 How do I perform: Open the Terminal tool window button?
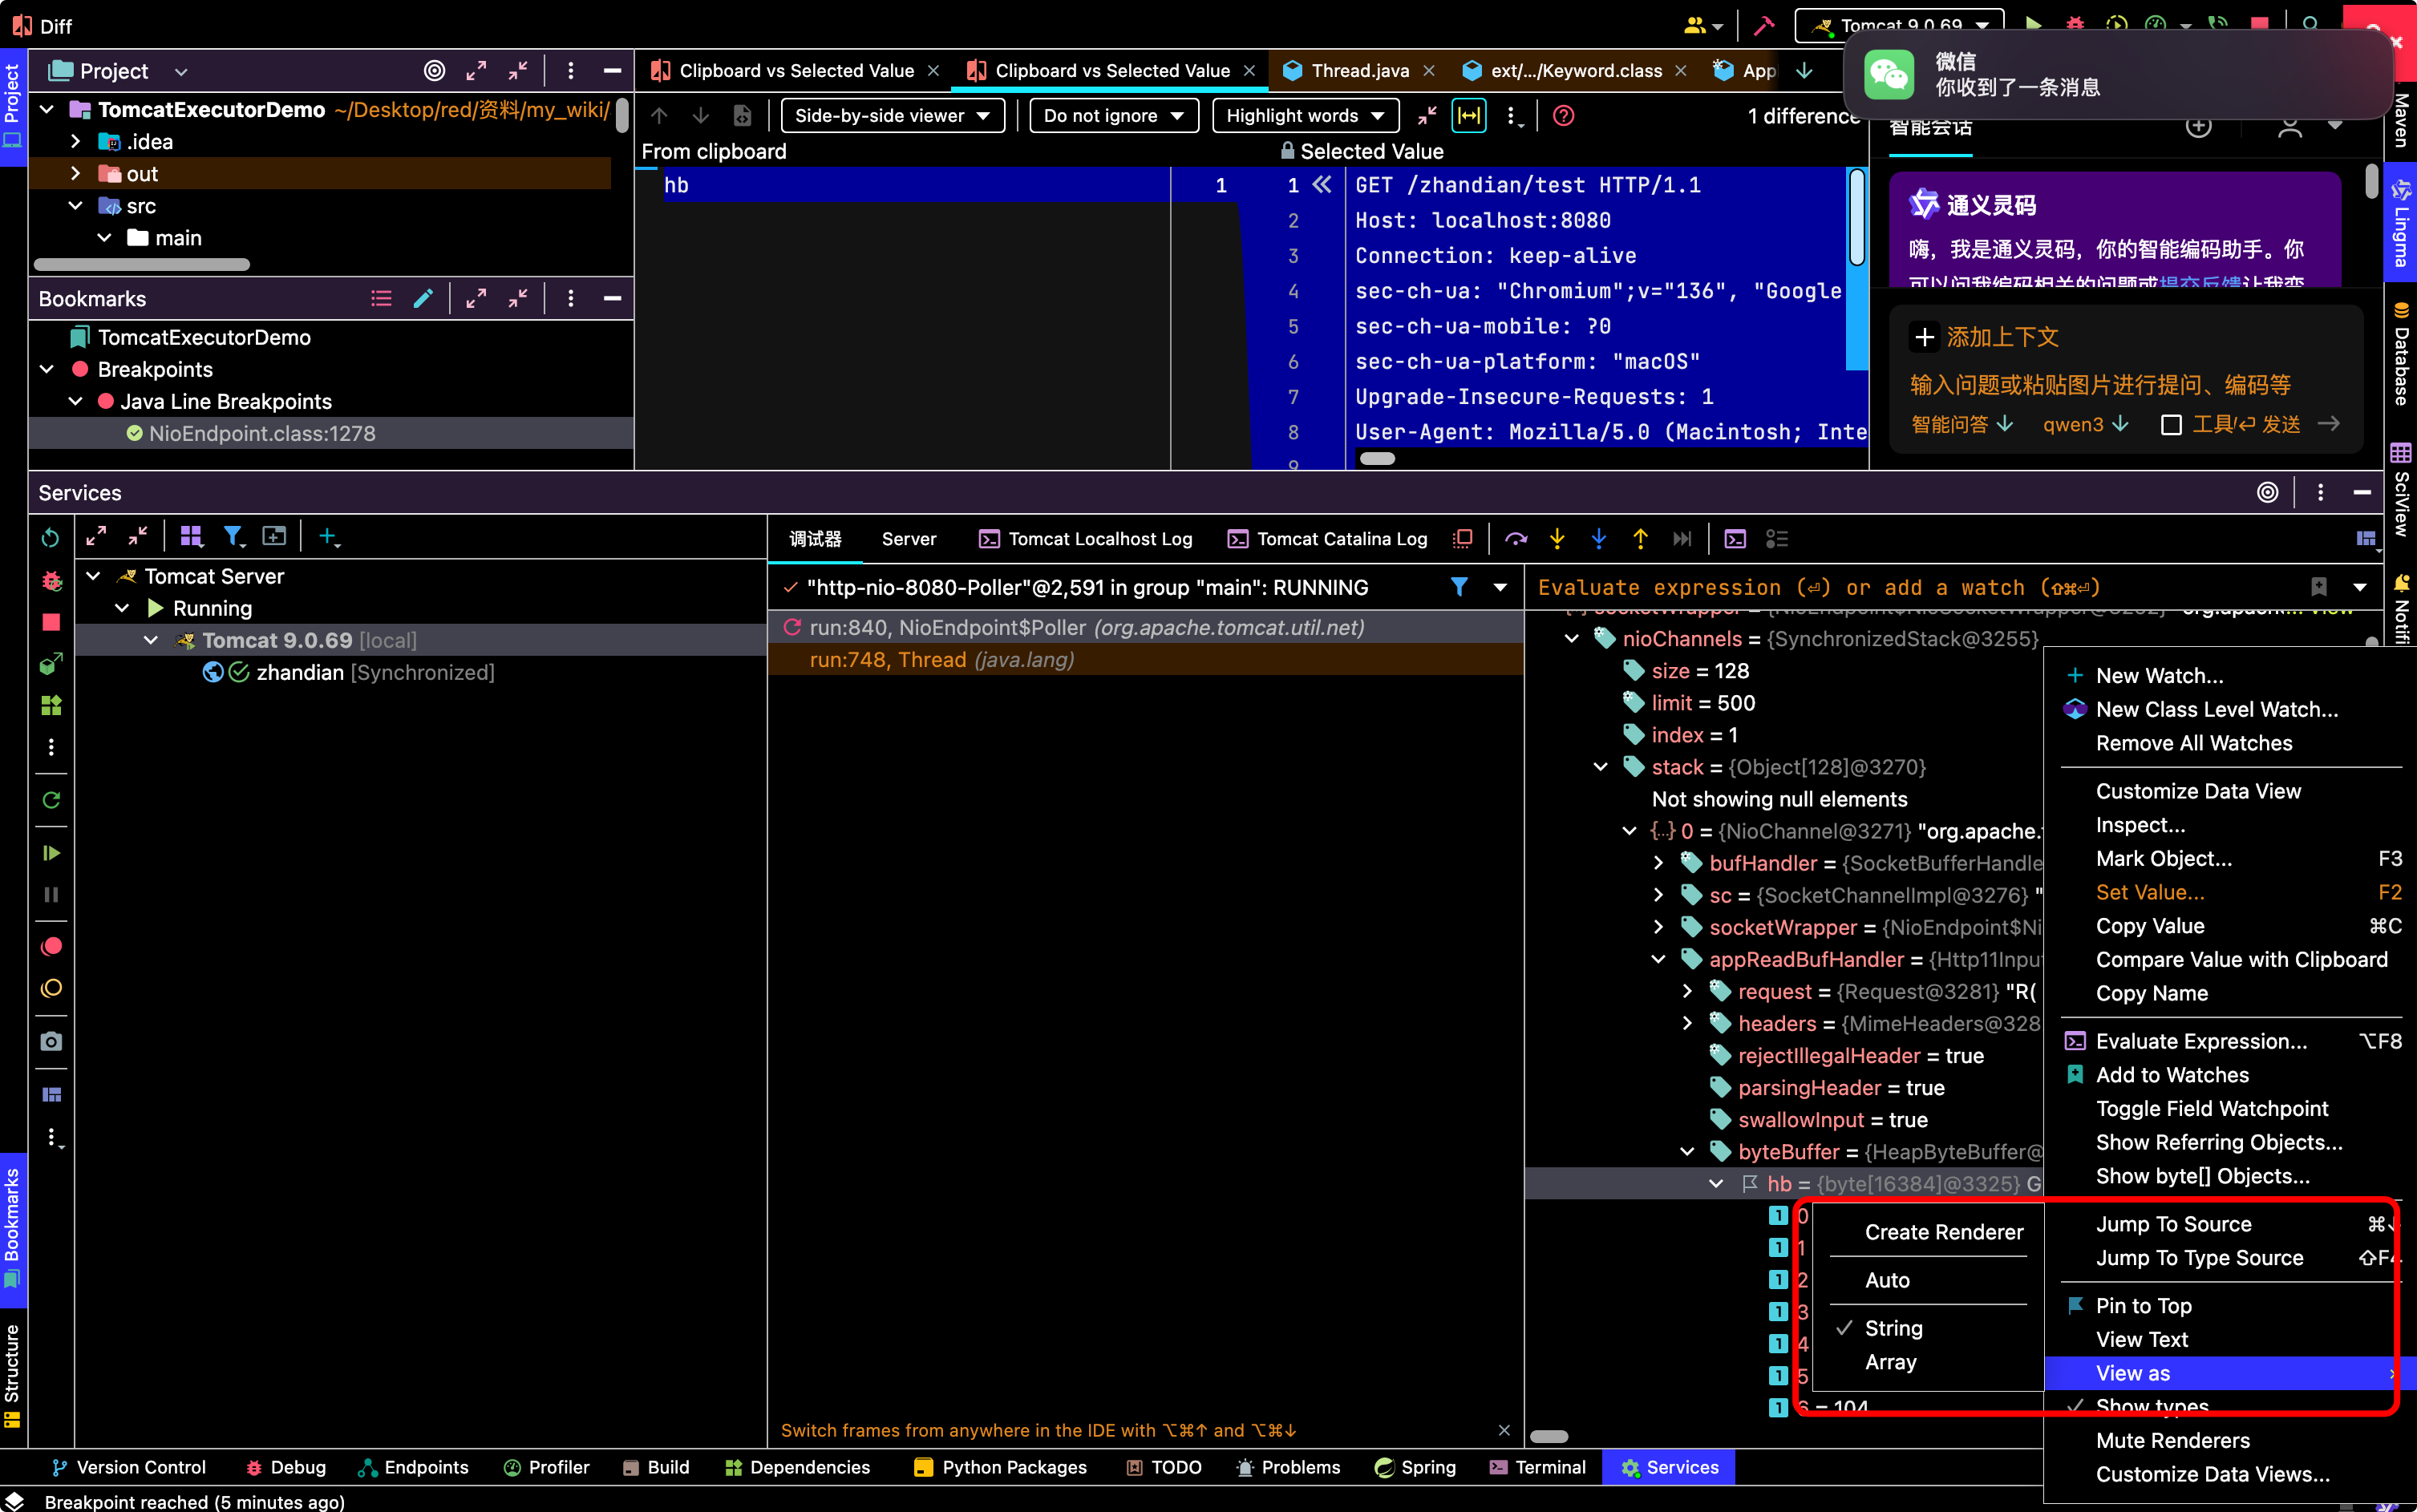(1537, 1467)
